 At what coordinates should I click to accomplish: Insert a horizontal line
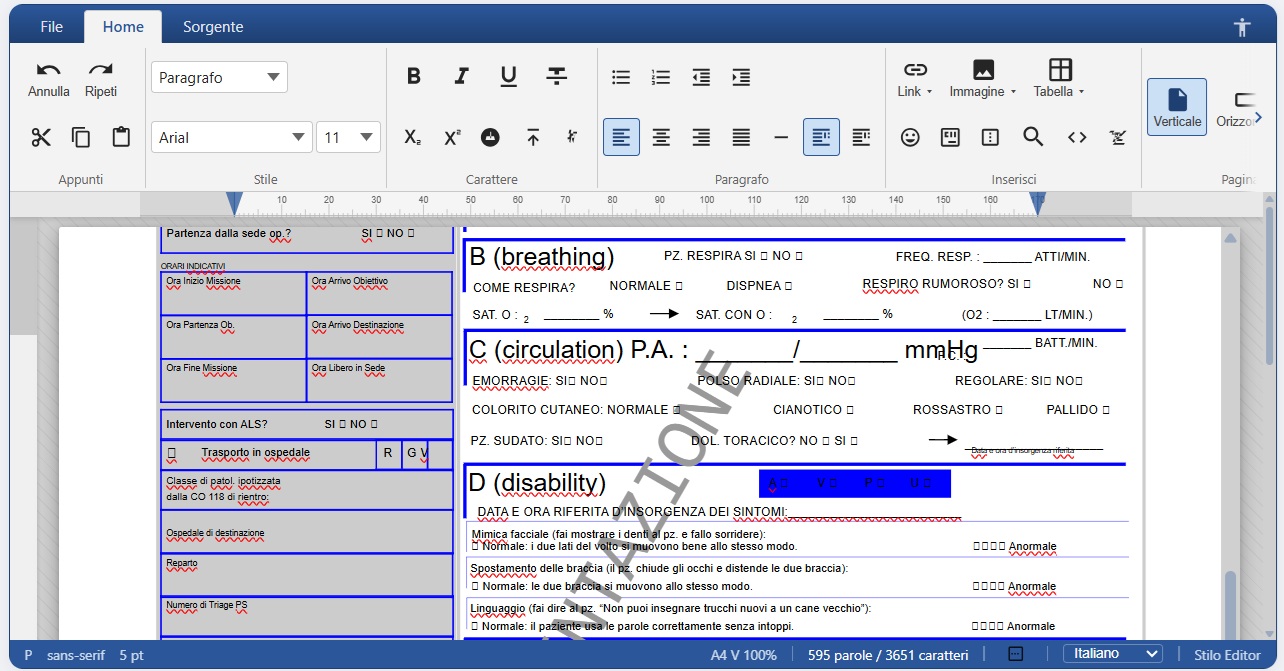coord(781,137)
